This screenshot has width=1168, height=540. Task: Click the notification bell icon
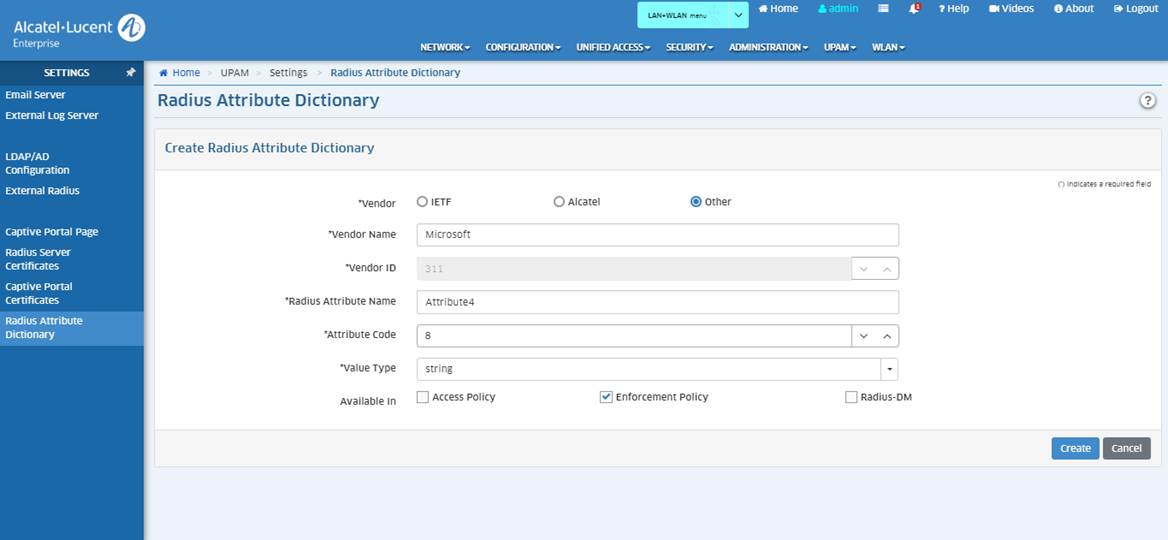point(914,8)
